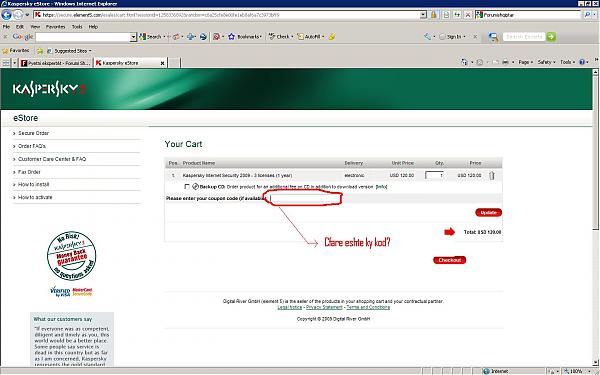The width and height of the screenshot is (600, 375).
Task: Click the red Checkout button
Action: tap(449, 260)
